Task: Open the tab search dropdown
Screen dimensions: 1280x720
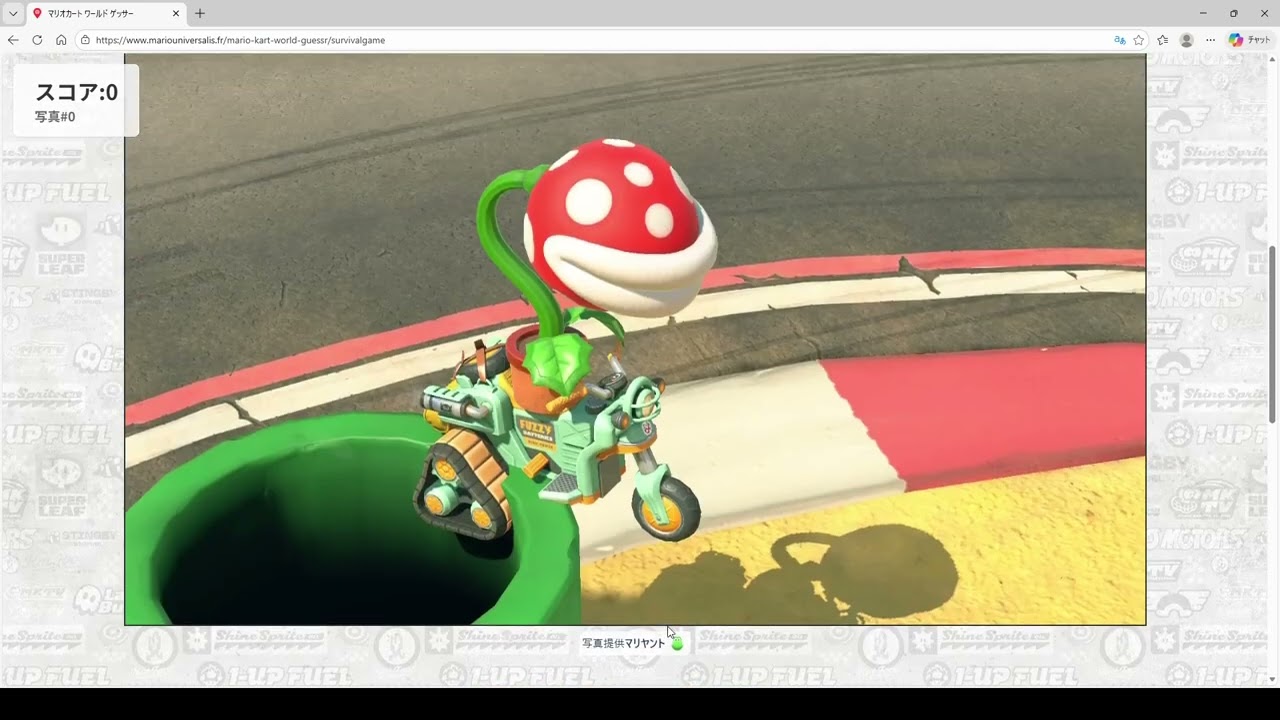Action: [x=13, y=13]
